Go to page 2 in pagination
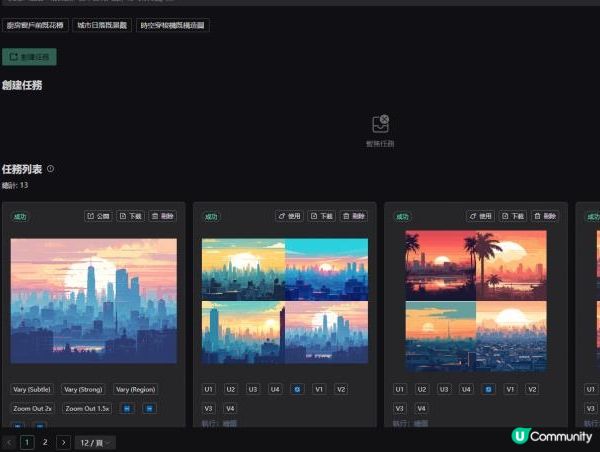Image resolution: width=600 pixels, height=452 pixels. (x=45, y=442)
